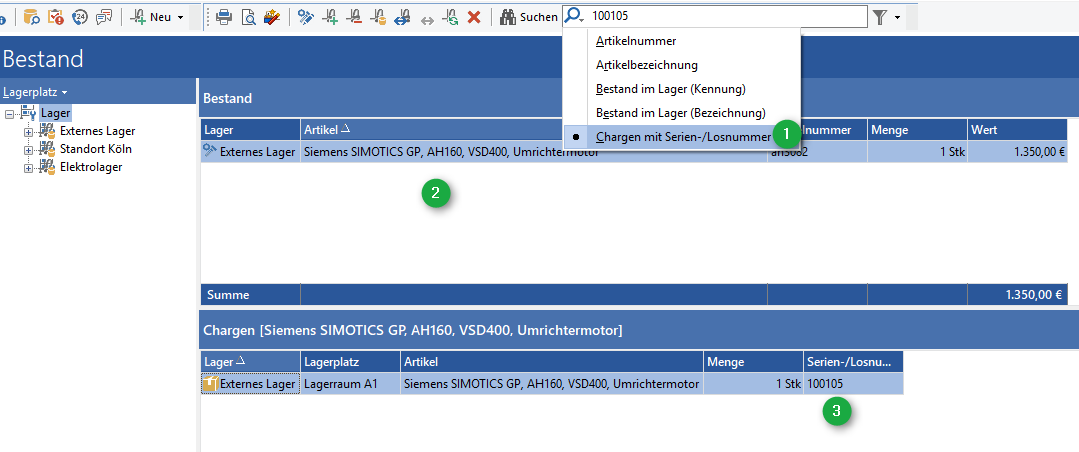The image size is (1079, 452).
Task: Click the edit article pencil icon
Action: coord(306,17)
